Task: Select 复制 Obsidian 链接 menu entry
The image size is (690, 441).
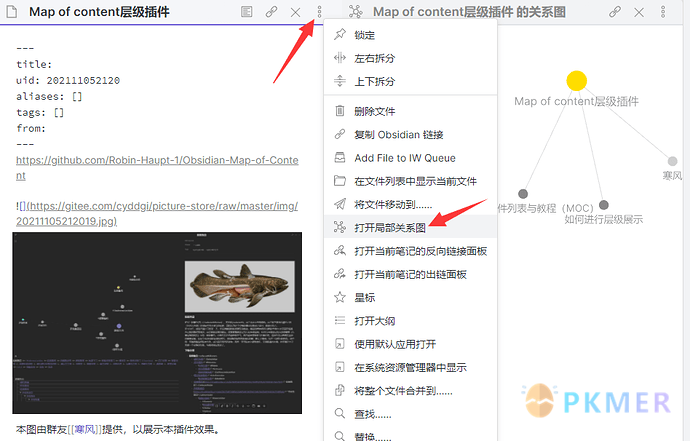Action: pos(410,135)
